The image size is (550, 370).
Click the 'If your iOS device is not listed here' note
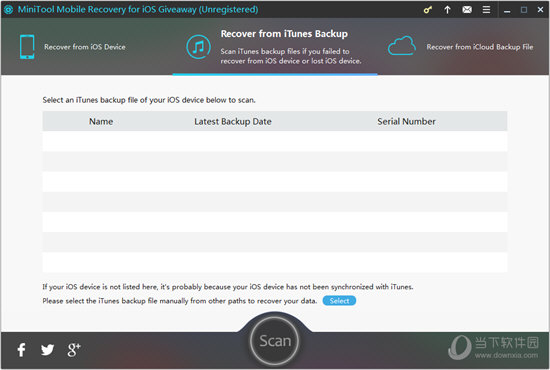[228, 287]
